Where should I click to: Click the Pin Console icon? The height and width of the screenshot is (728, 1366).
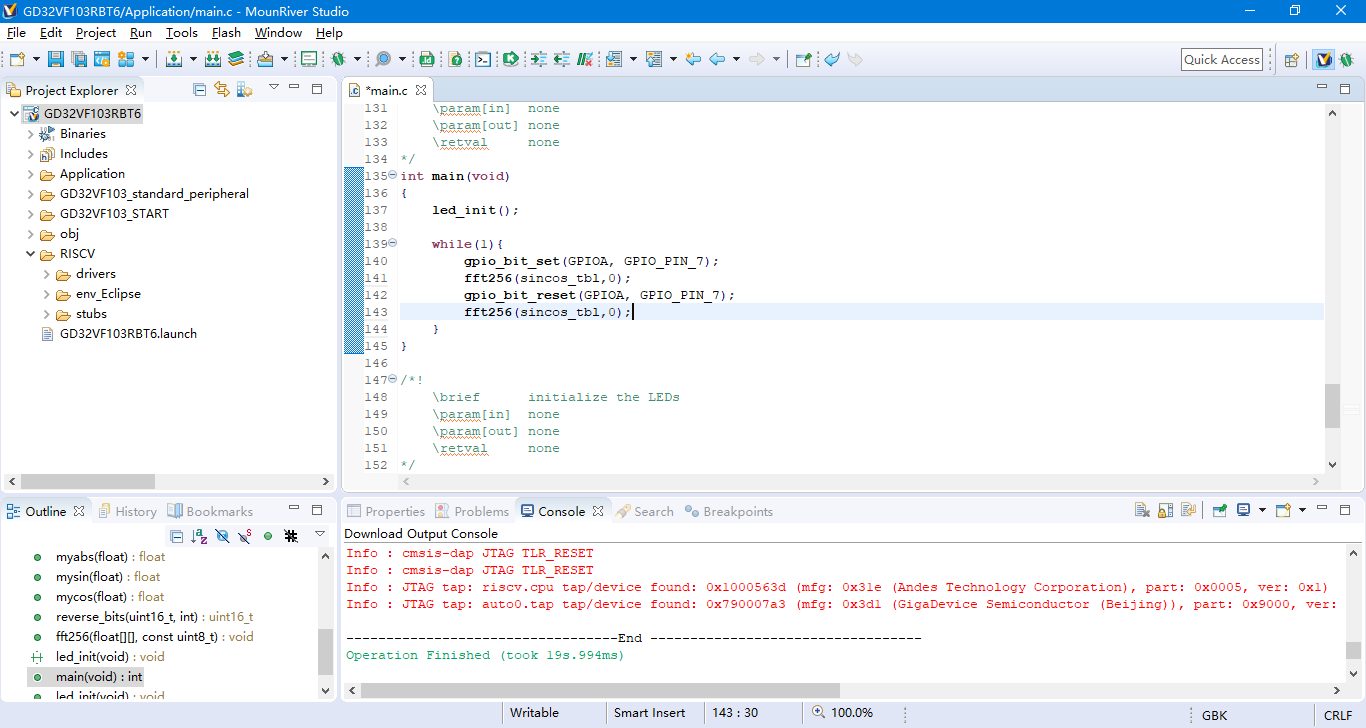(1220, 510)
